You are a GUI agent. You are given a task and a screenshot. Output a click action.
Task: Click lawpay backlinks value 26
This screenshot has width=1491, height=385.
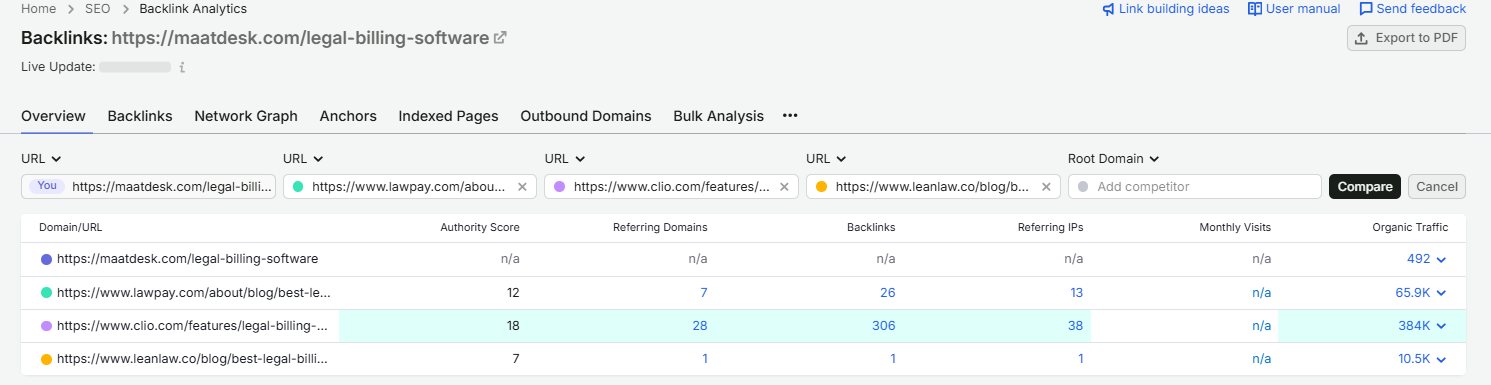(887, 293)
